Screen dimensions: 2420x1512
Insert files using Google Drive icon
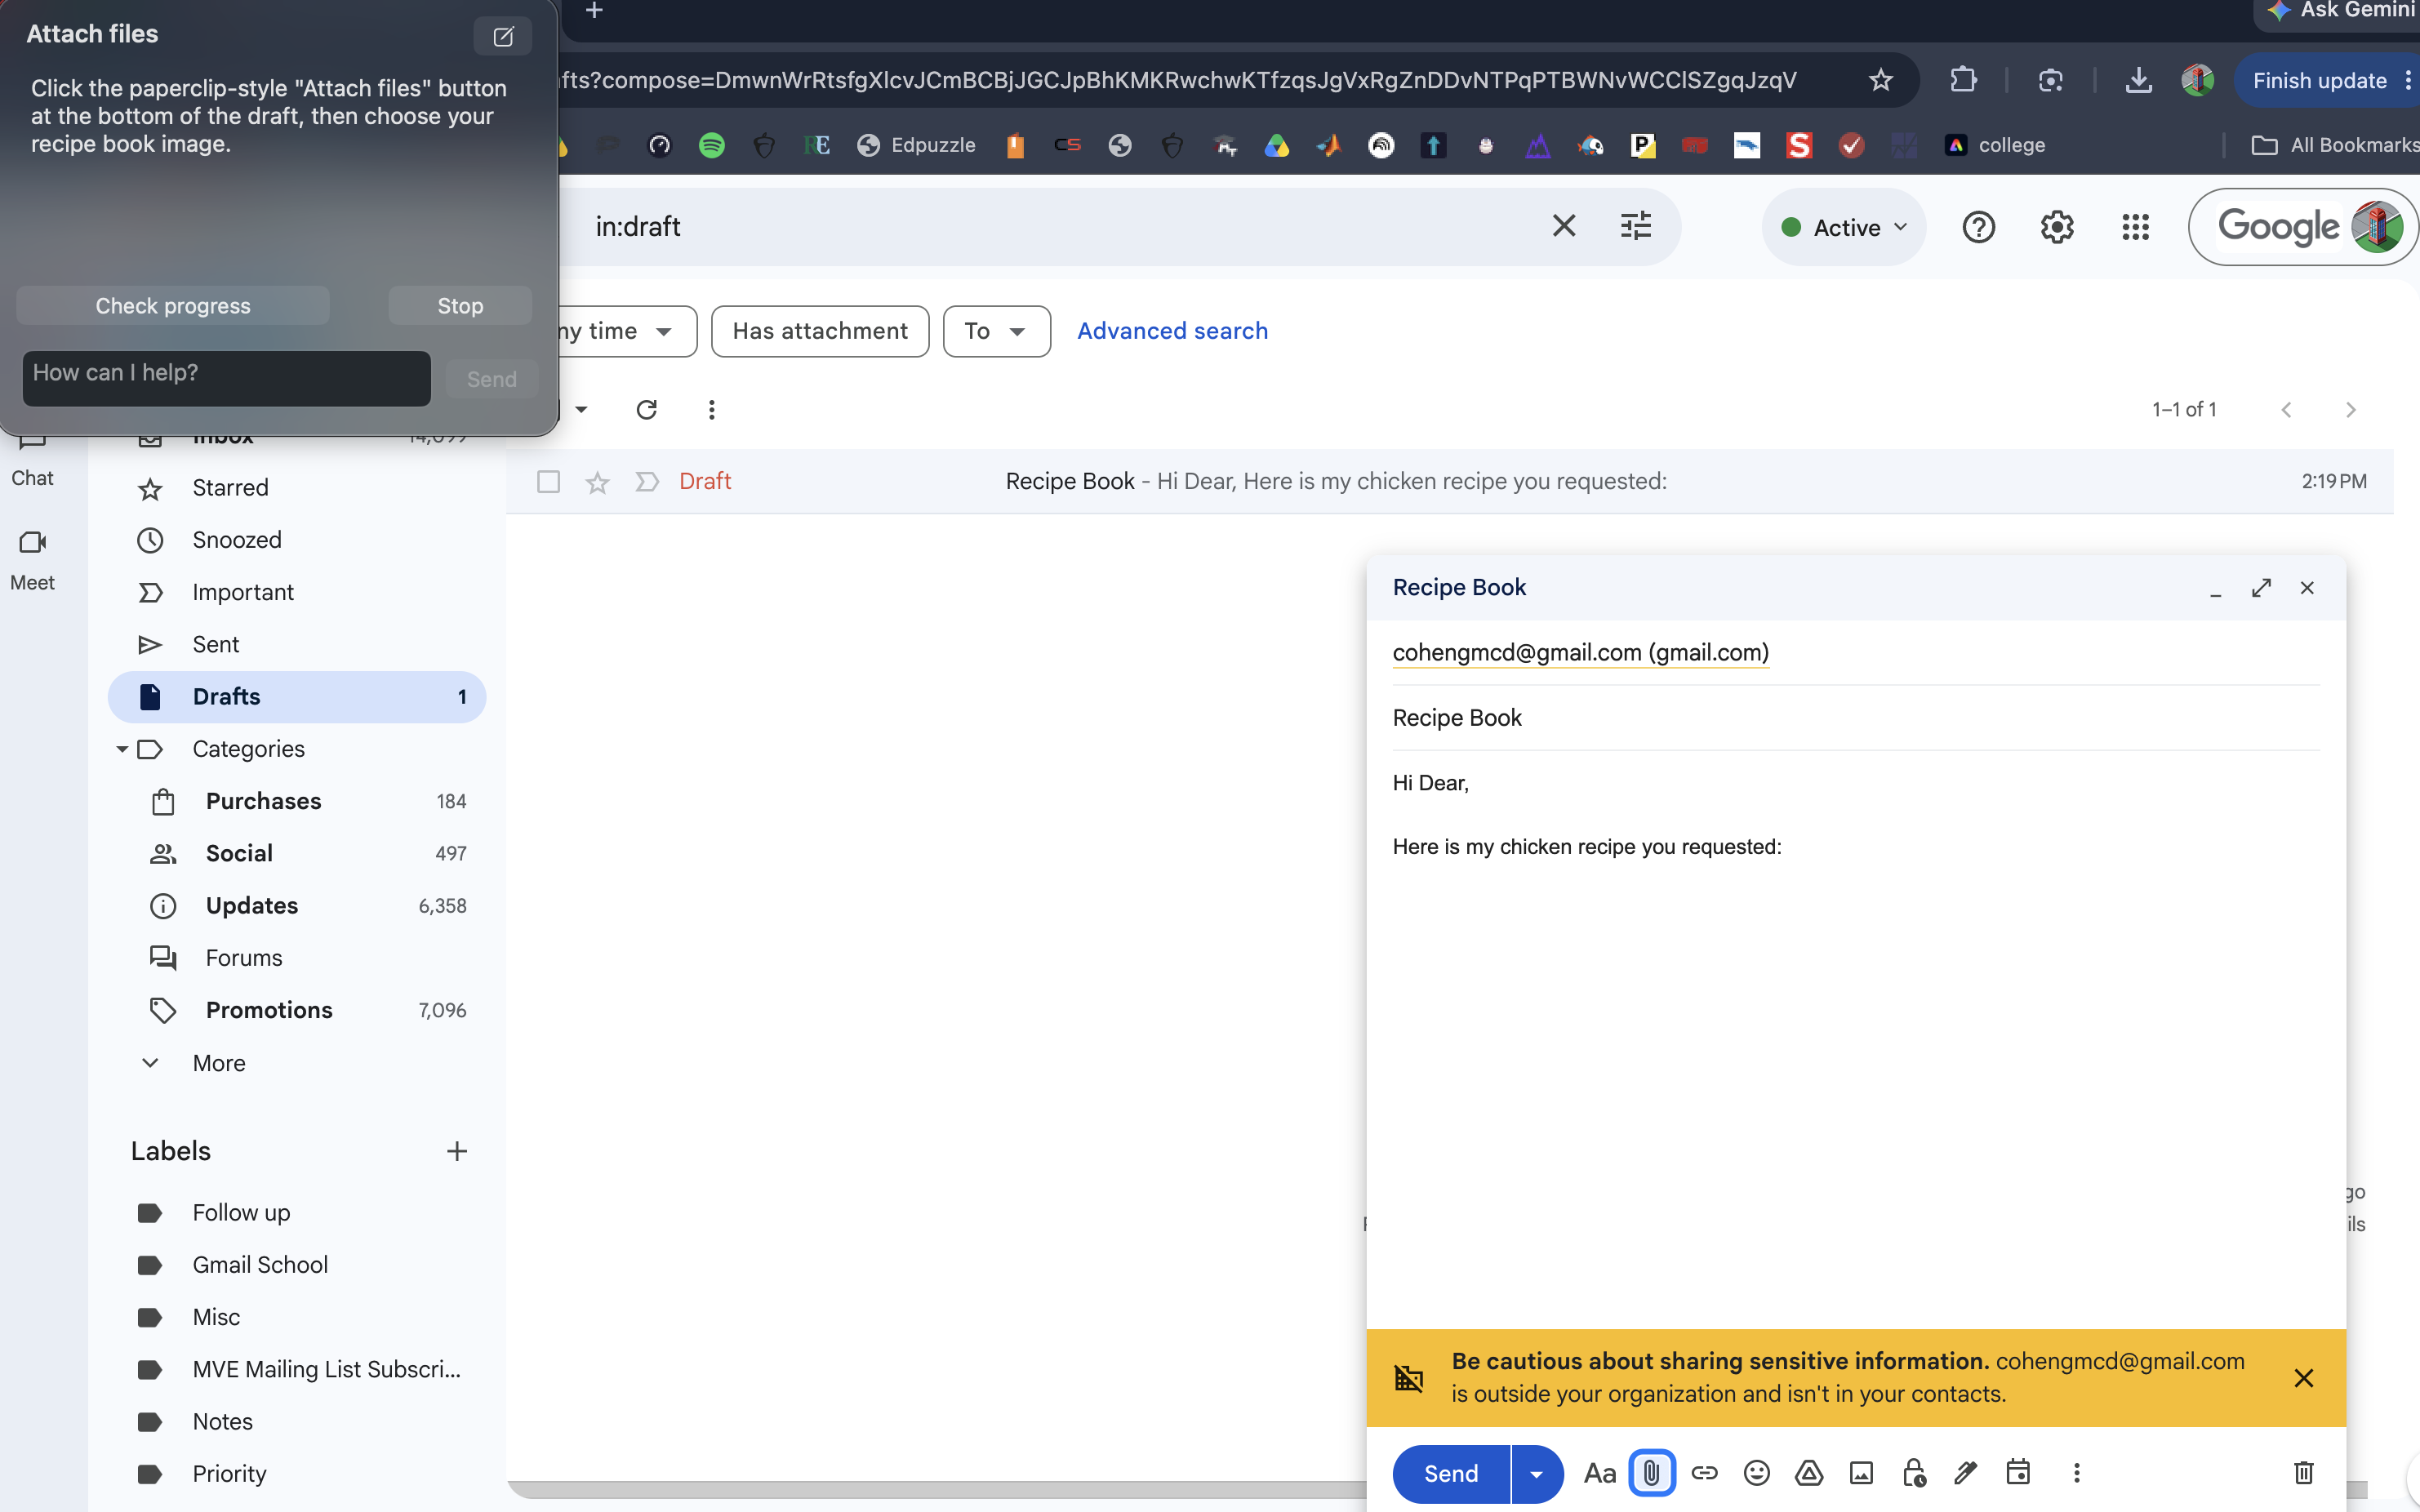pyautogui.click(x=1809, y=1473)
